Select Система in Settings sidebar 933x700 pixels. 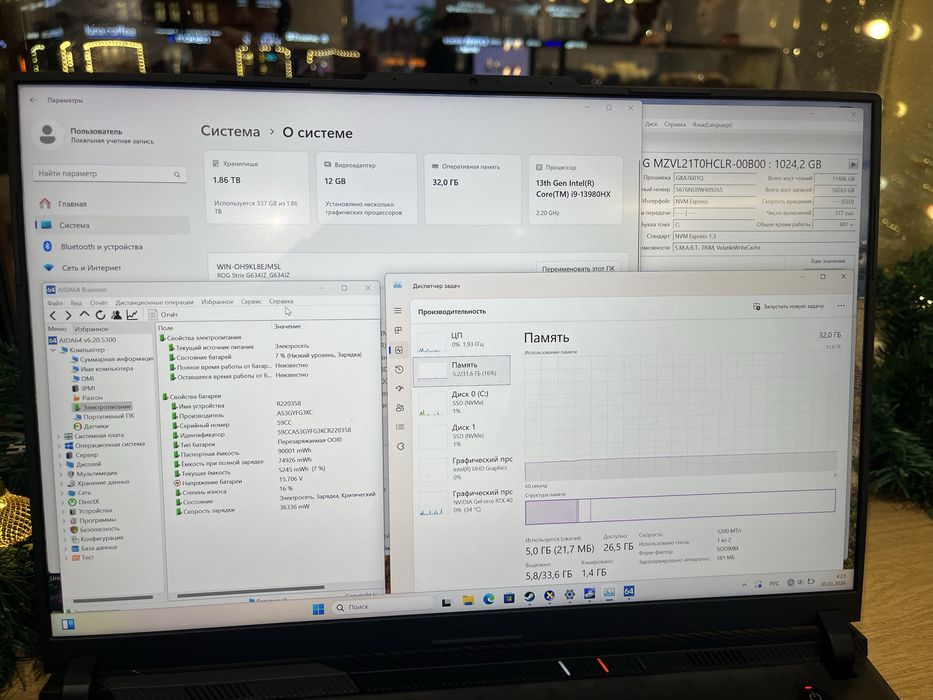[x=111, y=225]
